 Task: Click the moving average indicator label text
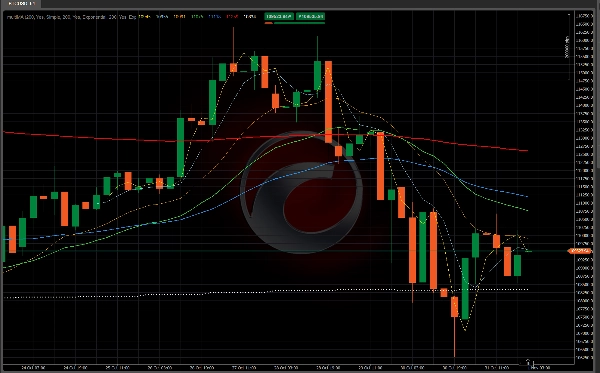click(x=71, y=17)
